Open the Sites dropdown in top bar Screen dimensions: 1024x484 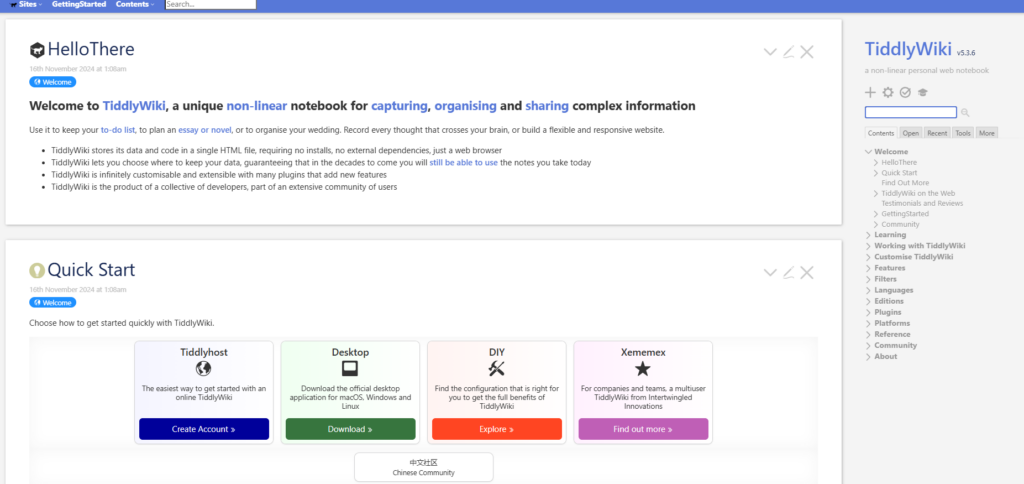26,5
